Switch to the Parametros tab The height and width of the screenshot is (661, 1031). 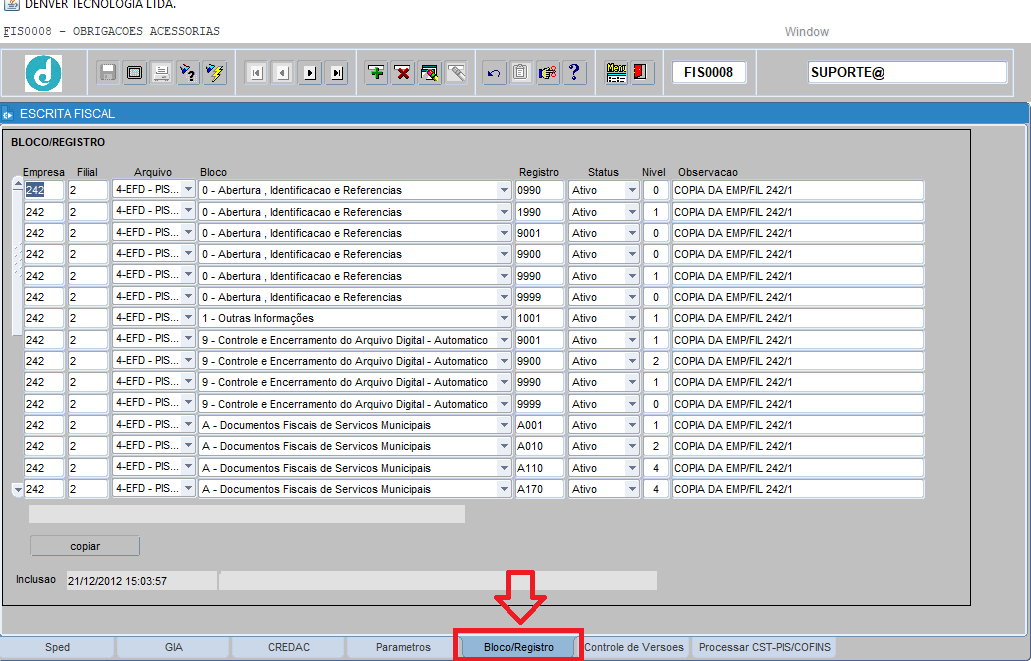pyautogui.click(x=403, y=647)
